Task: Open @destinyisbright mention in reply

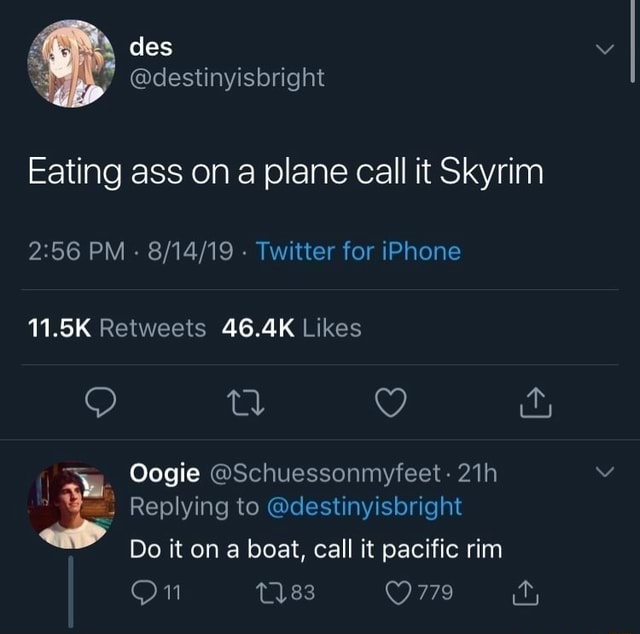Action: tap(364, 507)
